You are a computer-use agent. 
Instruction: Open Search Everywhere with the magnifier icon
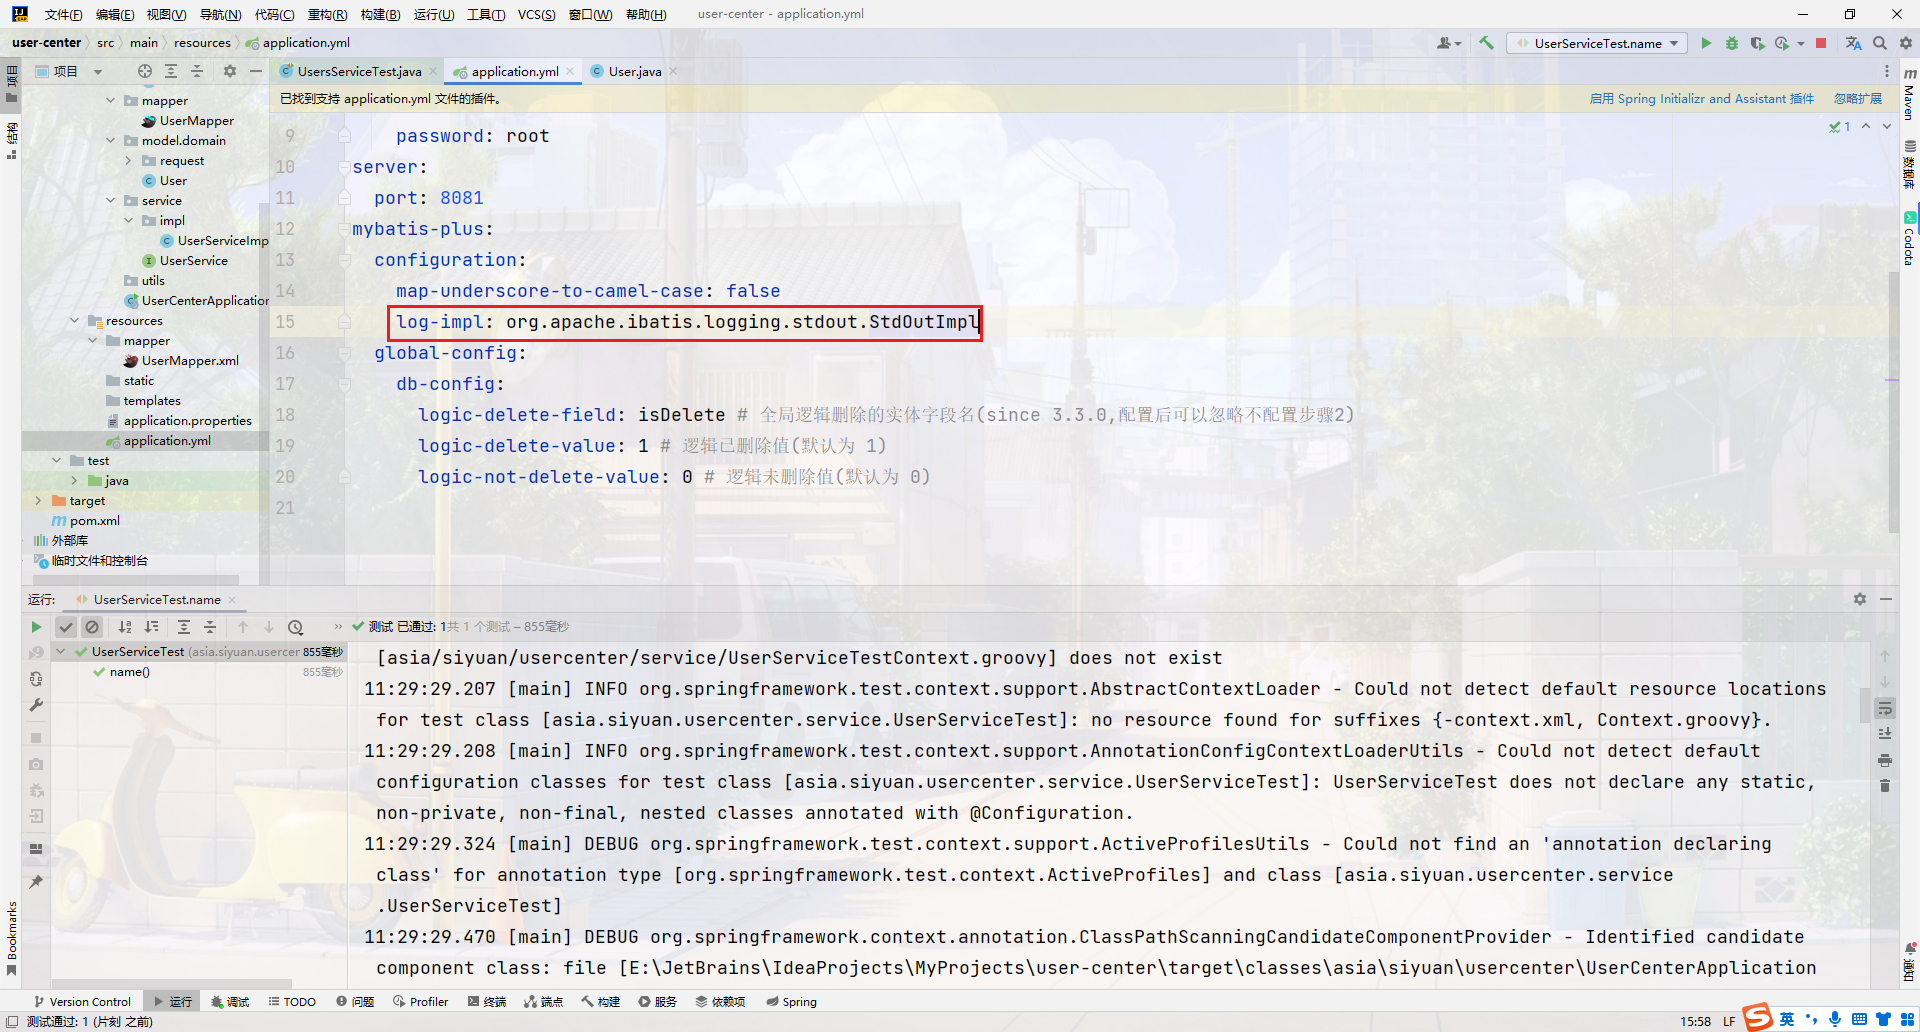(1881, 43)
